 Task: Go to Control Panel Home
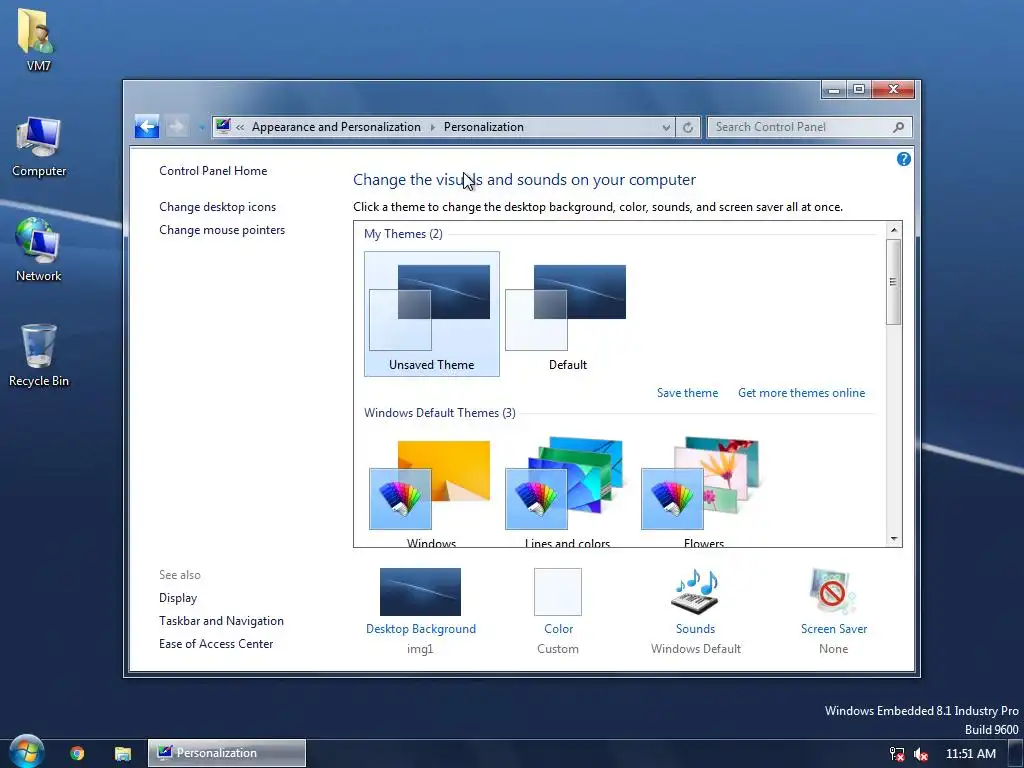coord(213,170)
